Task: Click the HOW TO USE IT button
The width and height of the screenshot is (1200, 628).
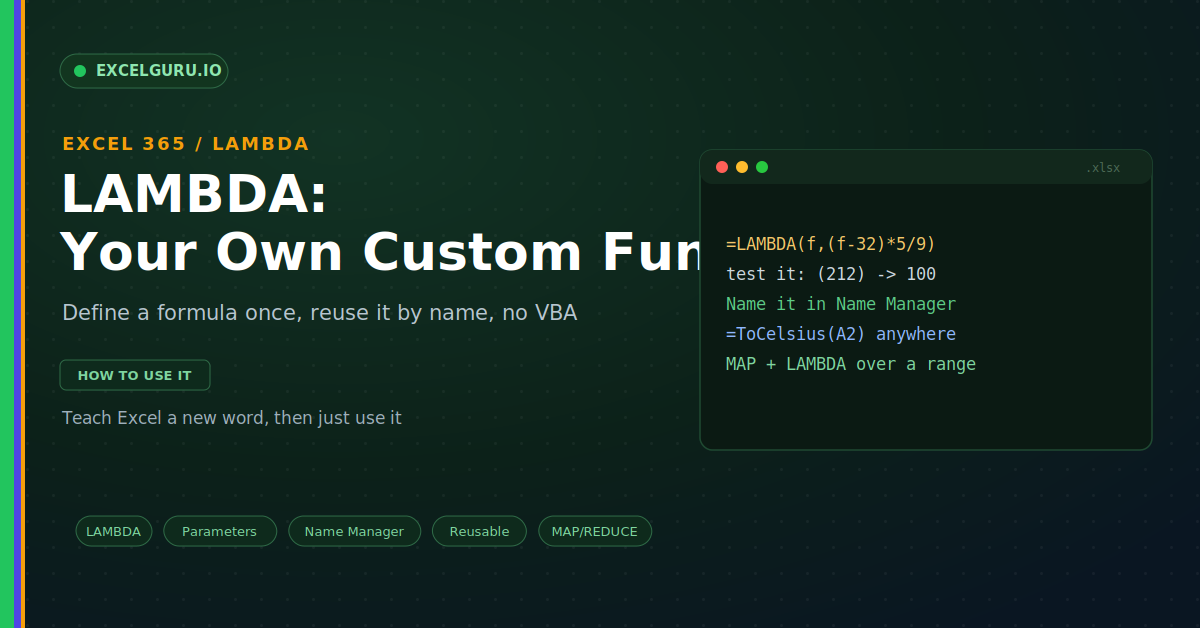Action: click(x=135, y=375)
